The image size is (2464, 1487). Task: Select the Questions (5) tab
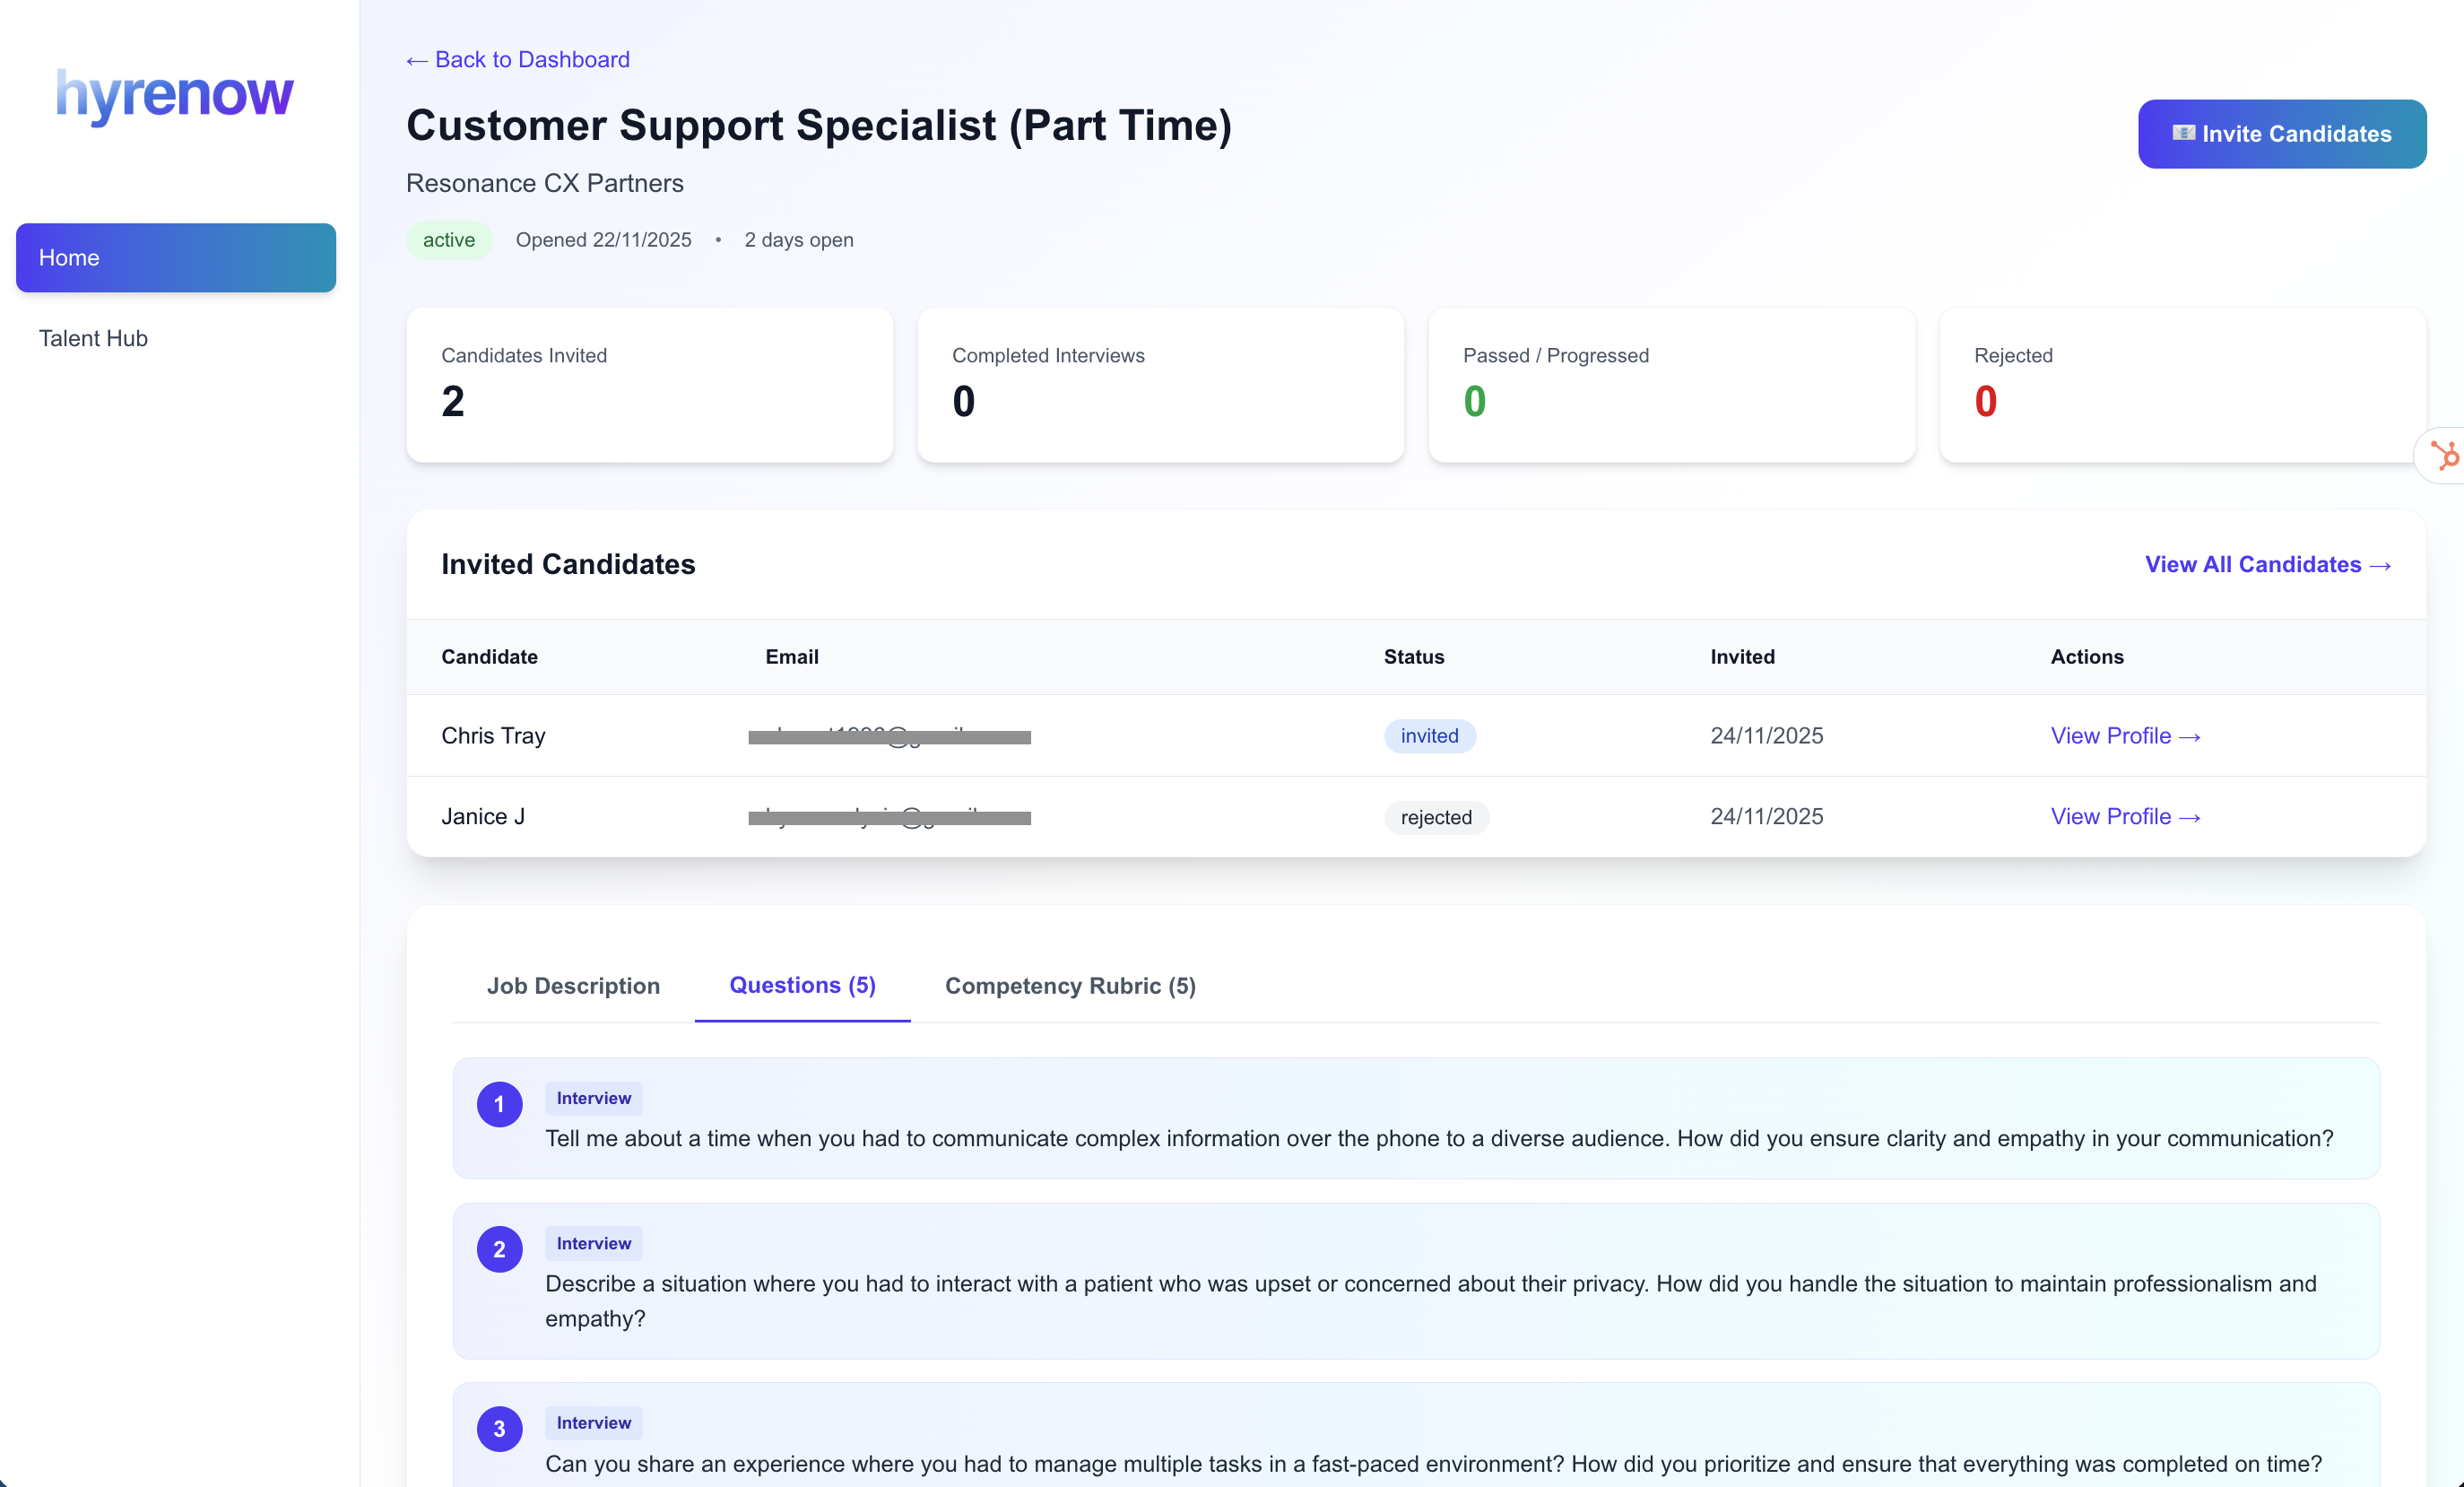(802, 985)
